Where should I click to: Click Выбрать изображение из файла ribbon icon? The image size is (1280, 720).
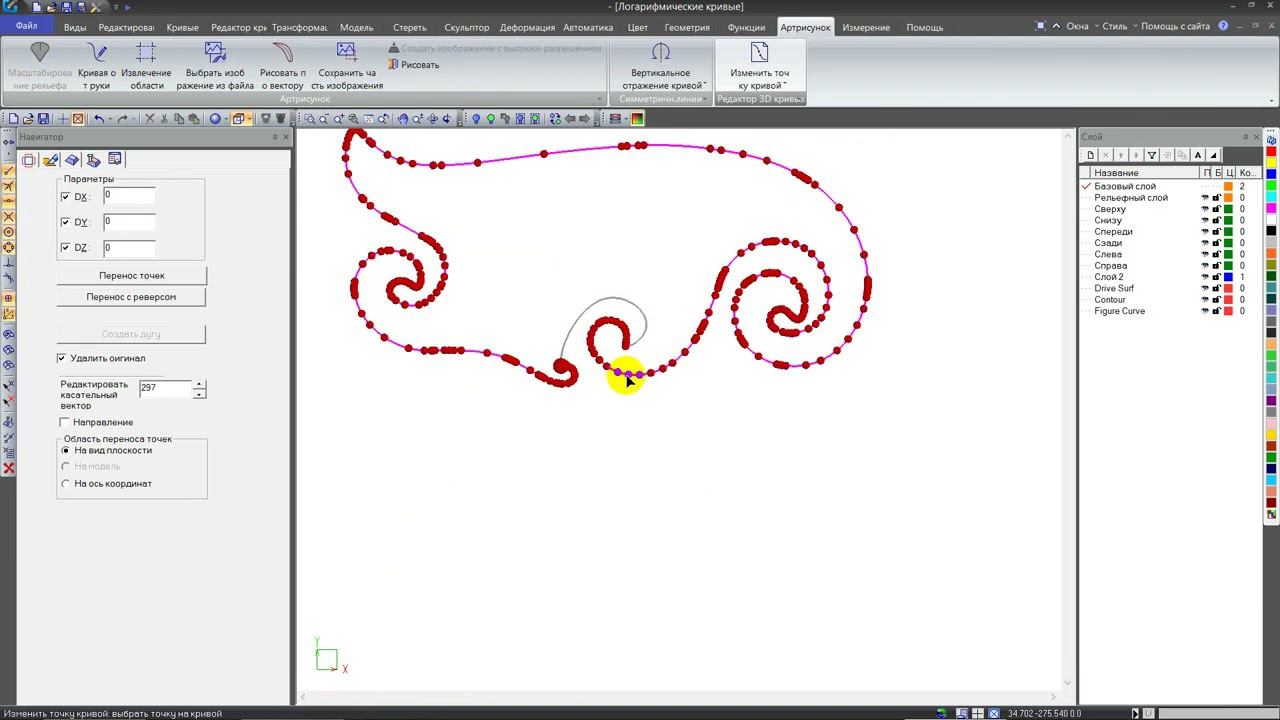pos(215,66)
